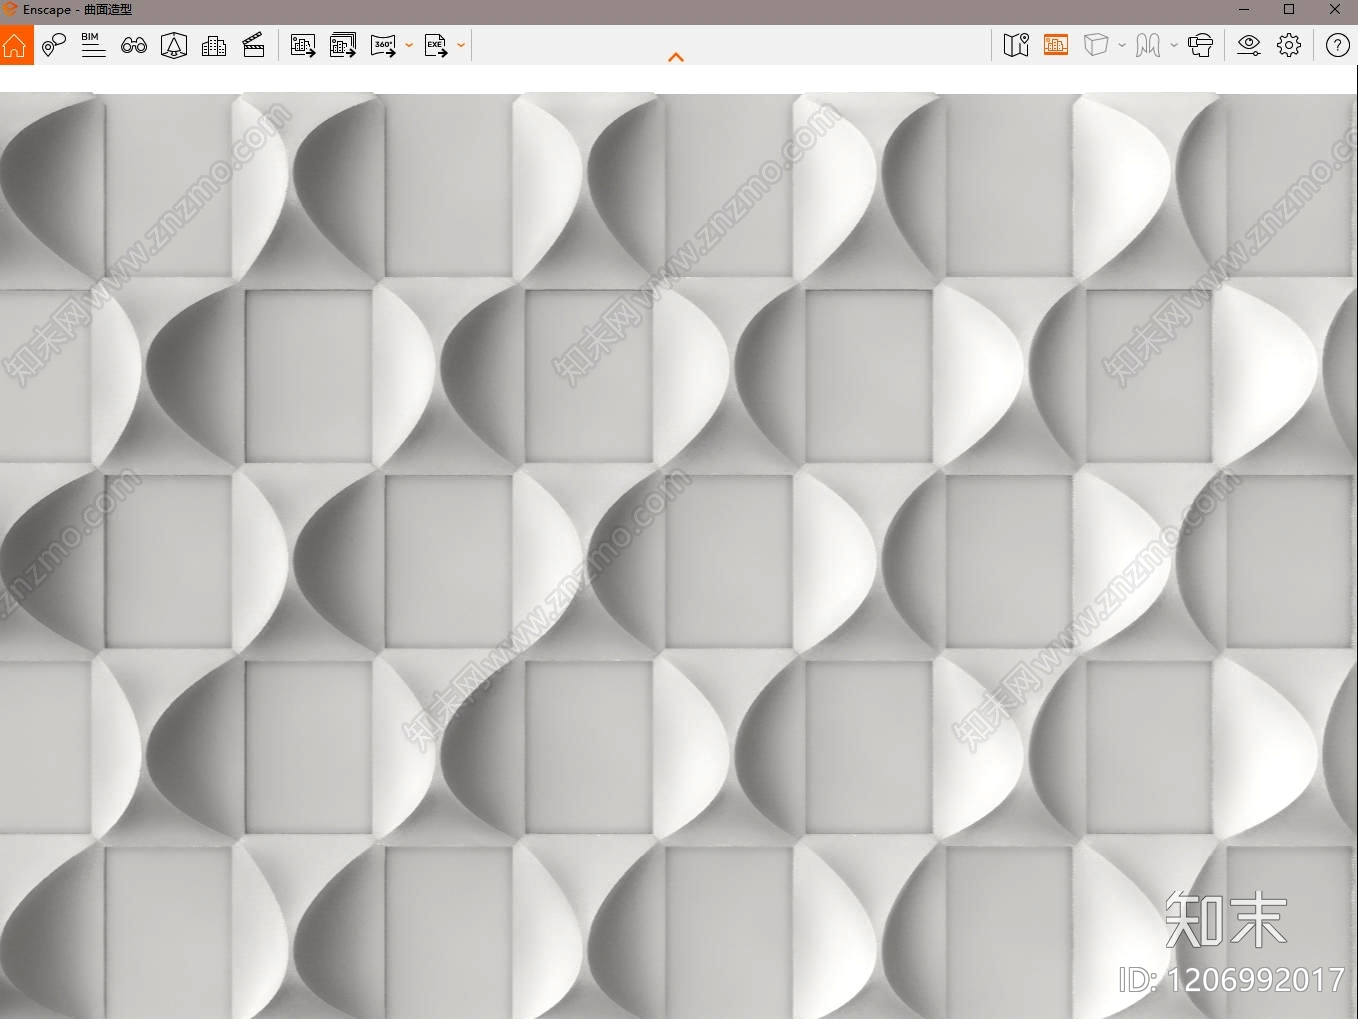The height and width of the screenshot is (1019, 1358).
Task: Click the binoculars collaboration icon
Action: pos(134,45)
